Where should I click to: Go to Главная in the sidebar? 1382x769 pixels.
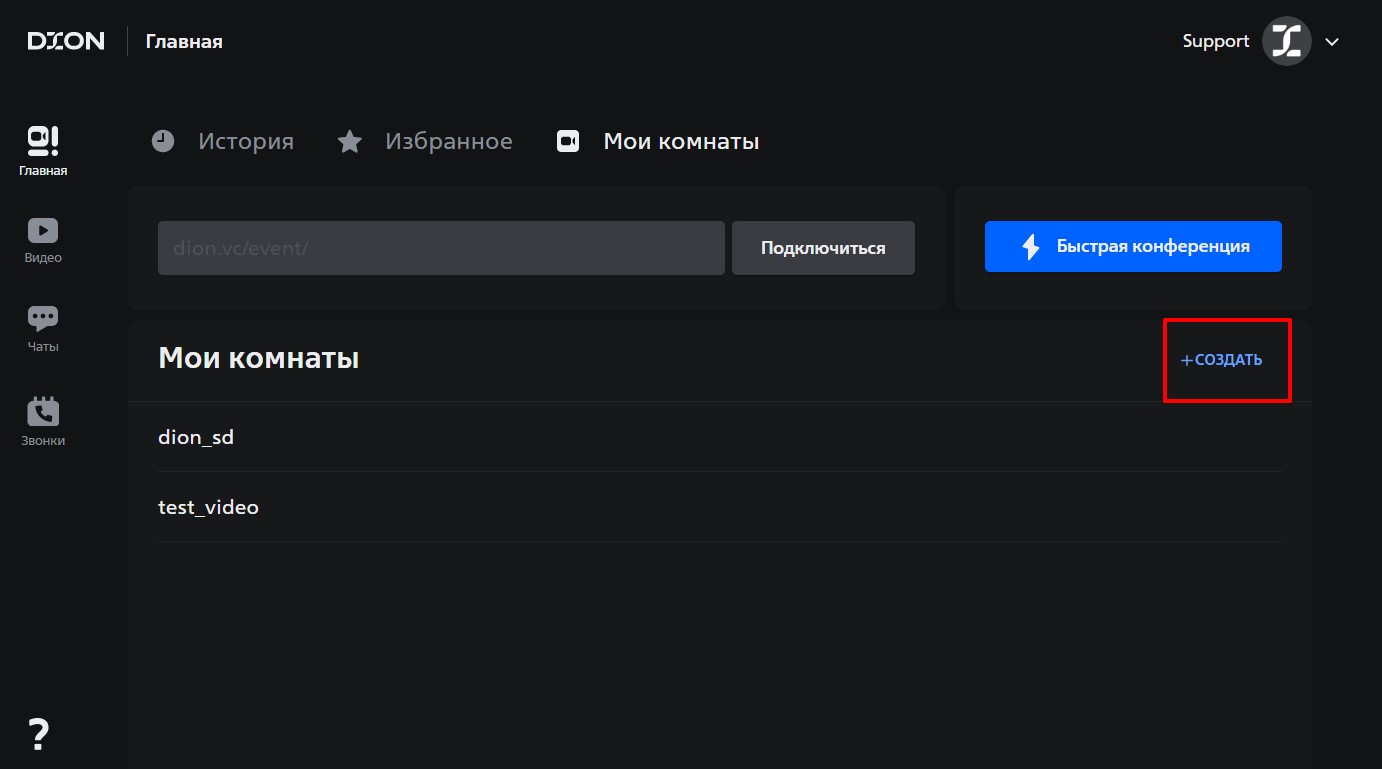click(43, 151)
